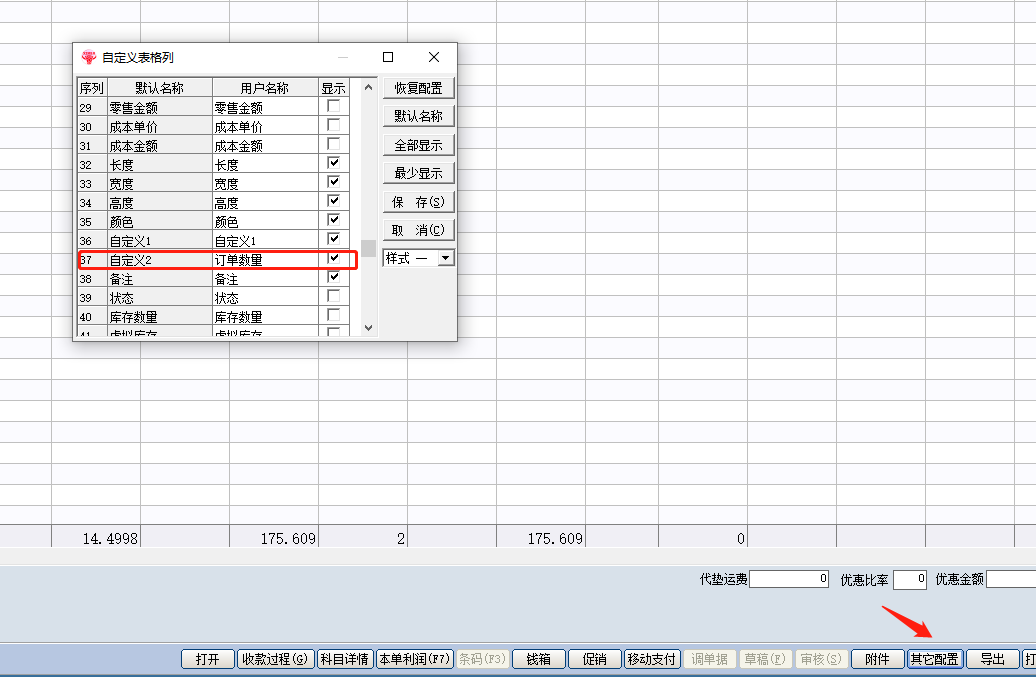
Task: Click 恢复配置 button
Action: click(x=418, y=88)
